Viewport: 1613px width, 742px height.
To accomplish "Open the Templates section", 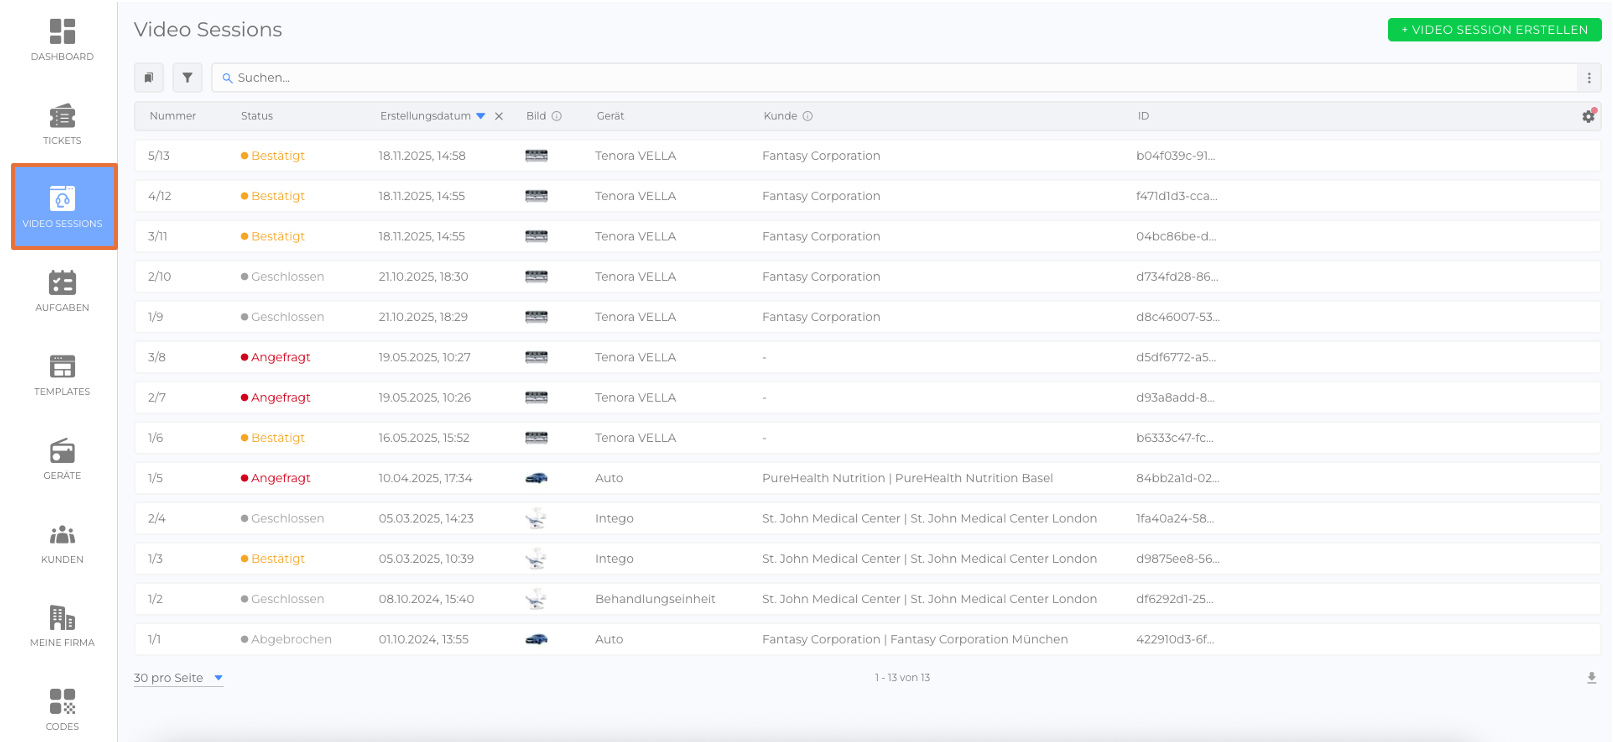I will tap(62, 375).
